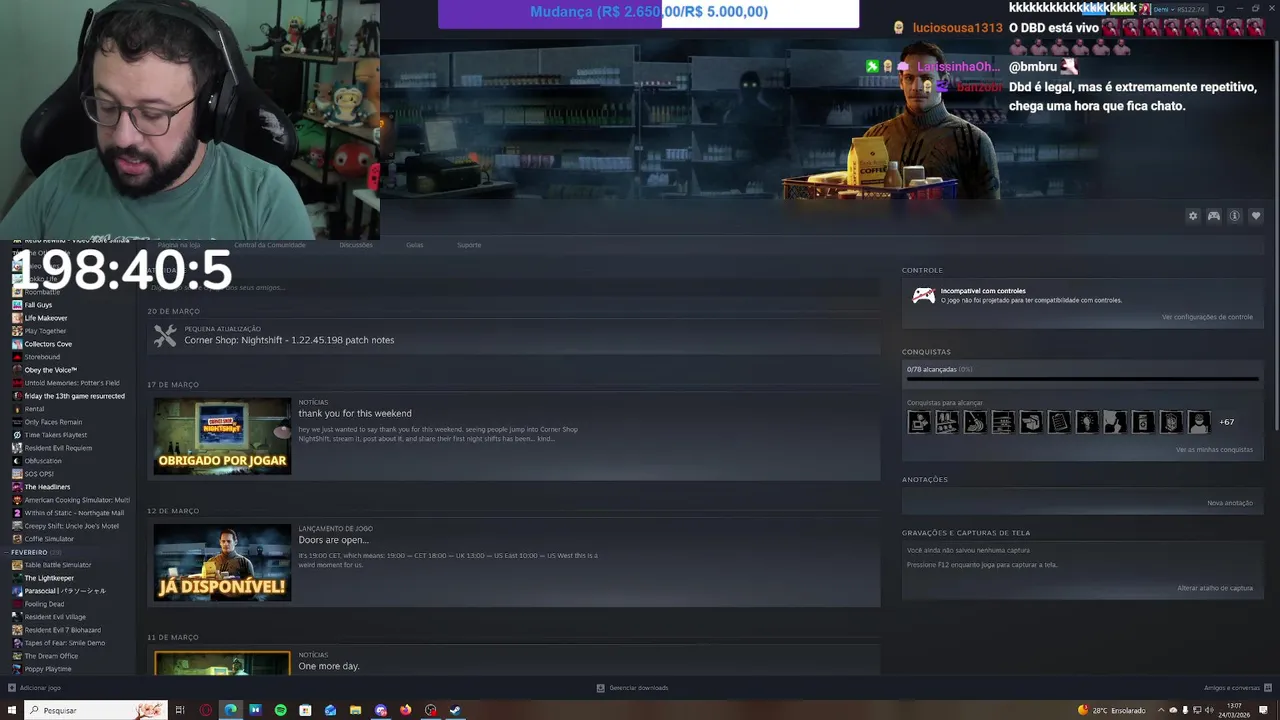
Task: Collapse the FEVEREIRO library category
Action: click(8, 552)
